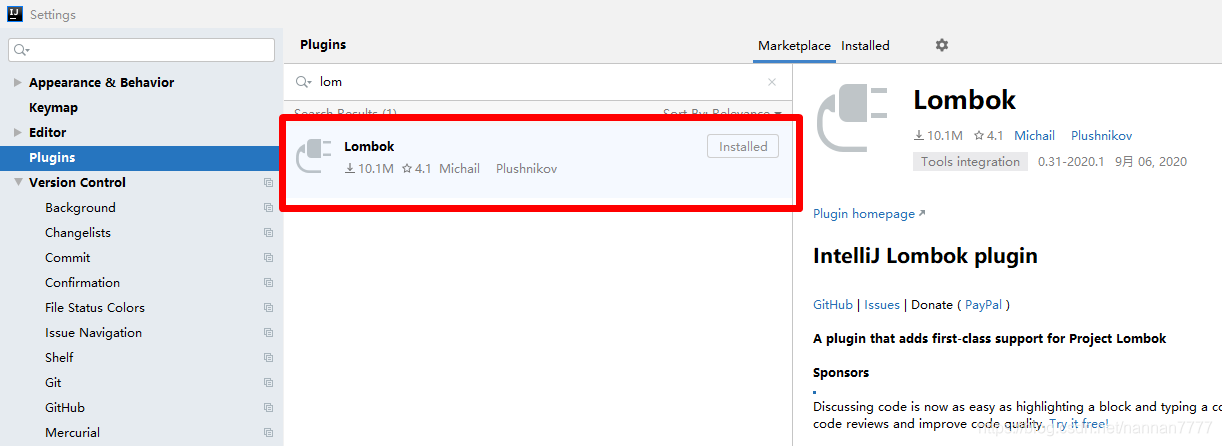Click Plushnikov author link in details header
The width and height of the screenshot is (1222, 446).
pyautogui.click(x=1101, y=136)
